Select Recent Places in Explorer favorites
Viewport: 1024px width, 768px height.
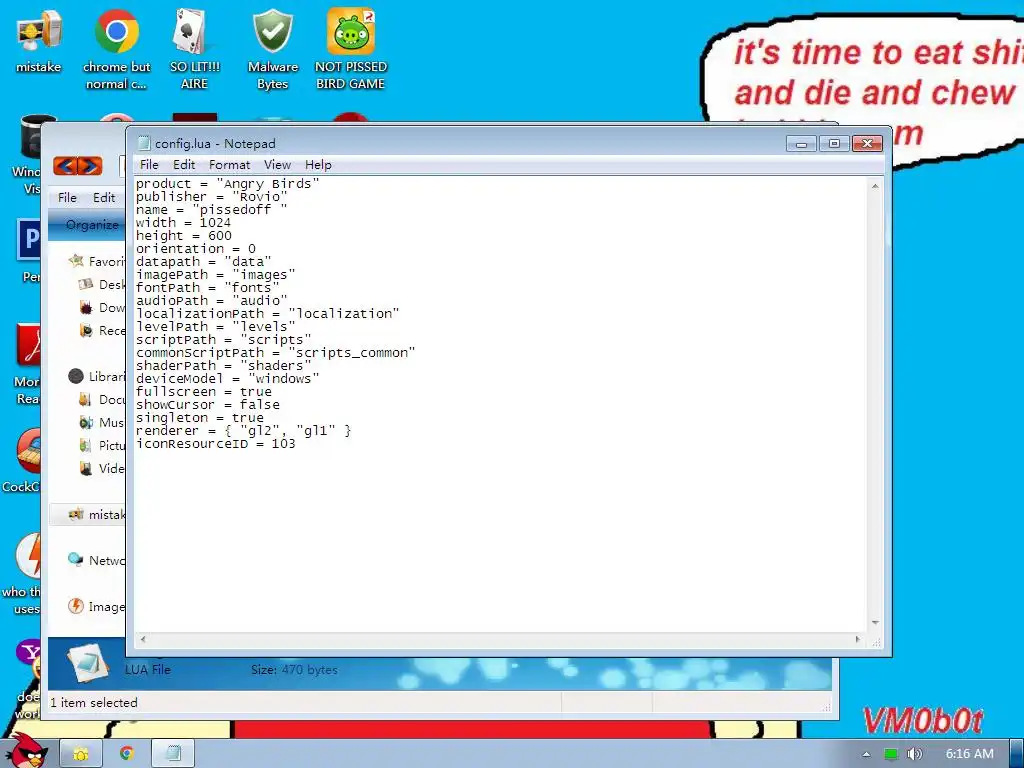[x=103, y=330]
